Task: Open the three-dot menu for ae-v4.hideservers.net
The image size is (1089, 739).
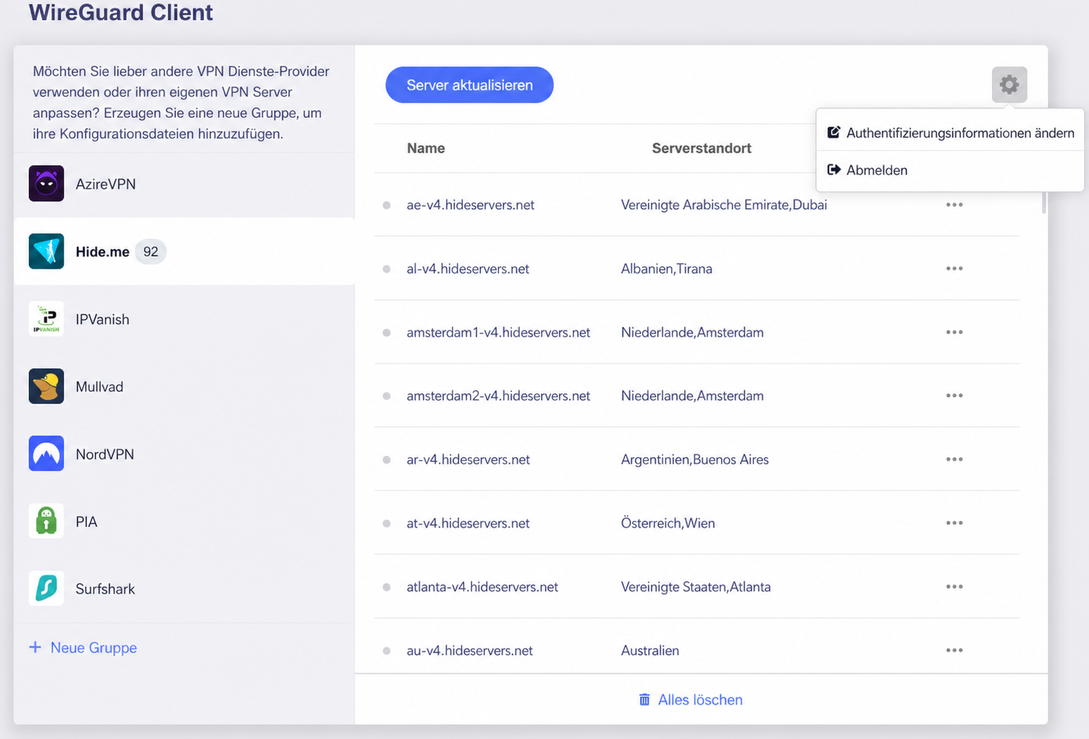Action: point(954,205)
